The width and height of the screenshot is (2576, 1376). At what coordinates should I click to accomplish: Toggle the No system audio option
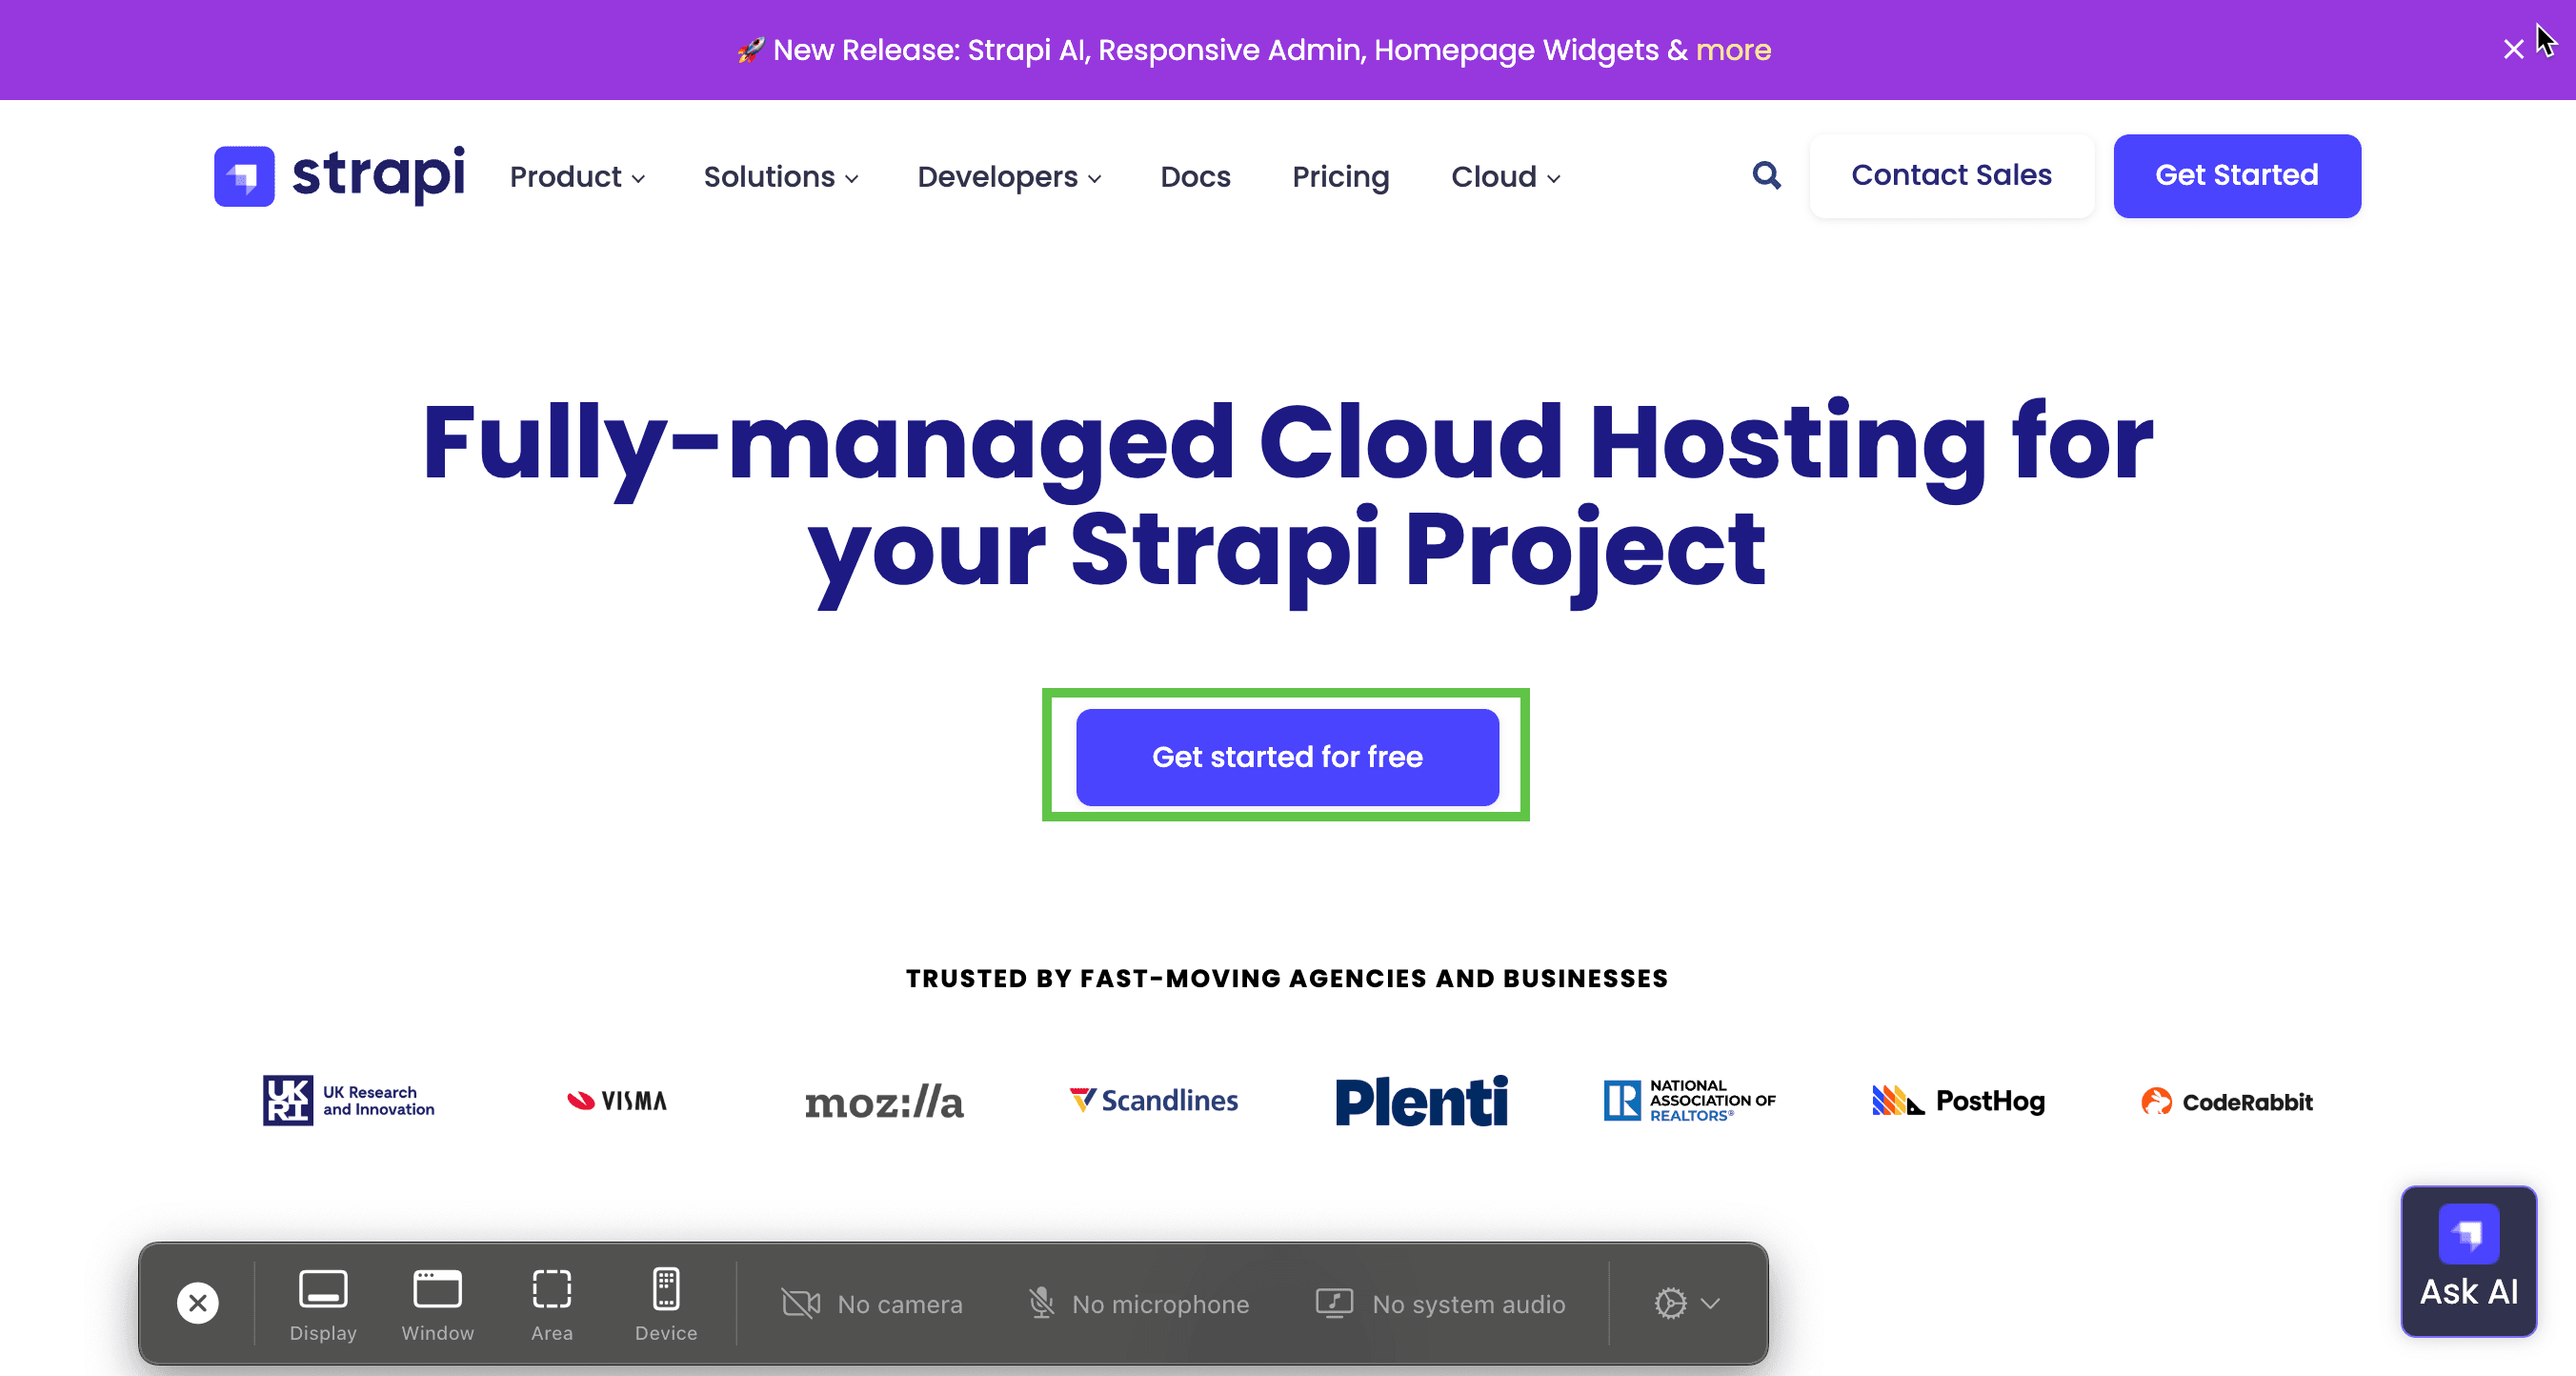point(1440,1304)
